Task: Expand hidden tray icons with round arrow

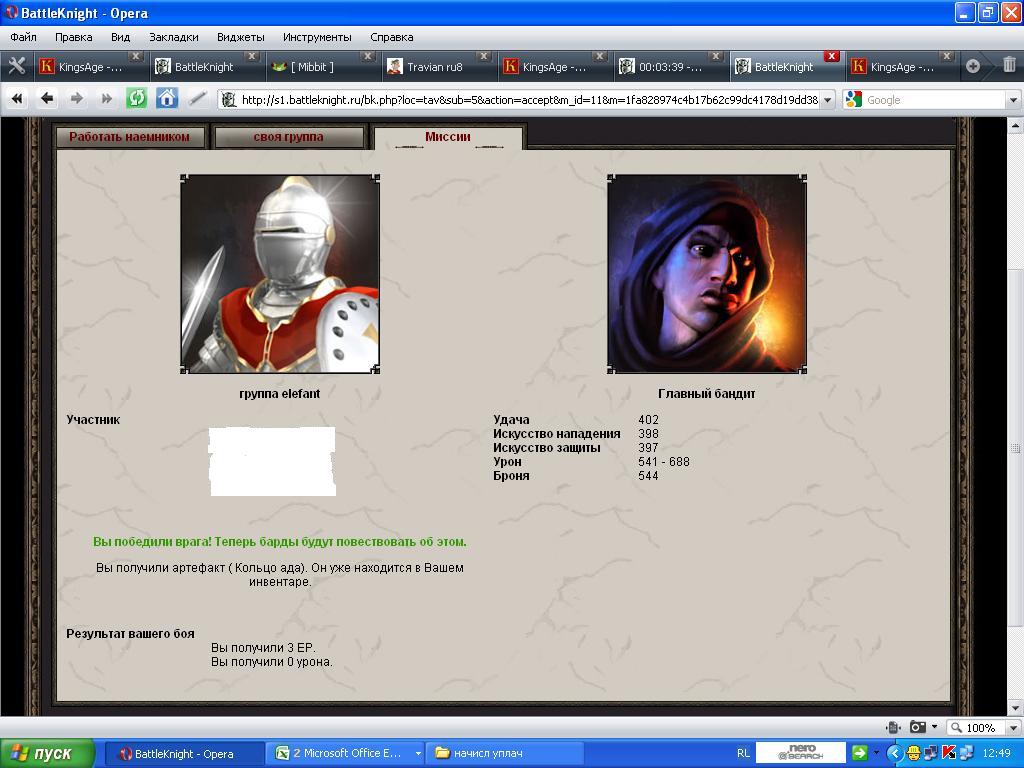Action: tap(894, 754)
